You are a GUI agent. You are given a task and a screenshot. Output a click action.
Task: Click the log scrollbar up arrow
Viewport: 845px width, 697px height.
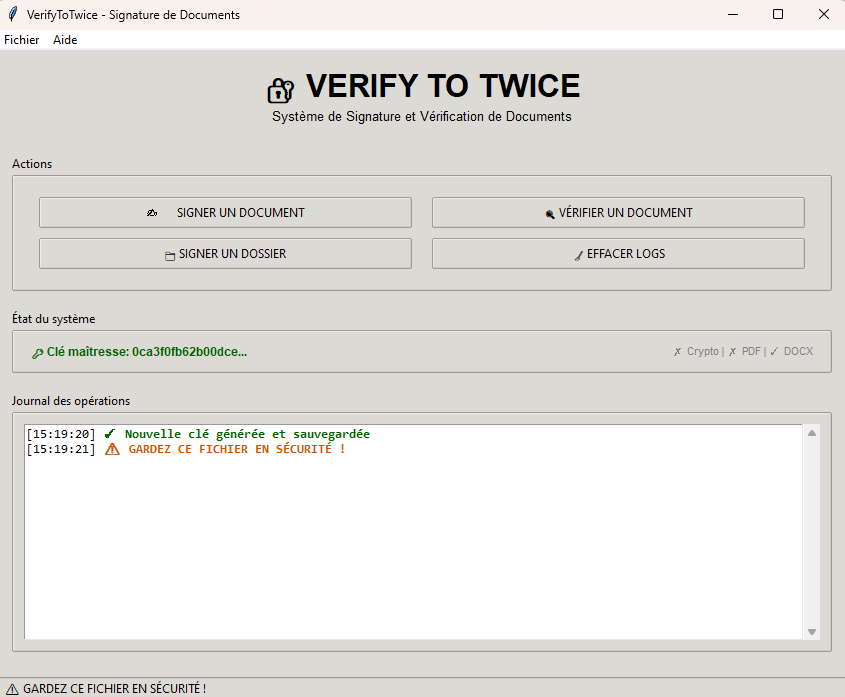click(x=812, y=433)
